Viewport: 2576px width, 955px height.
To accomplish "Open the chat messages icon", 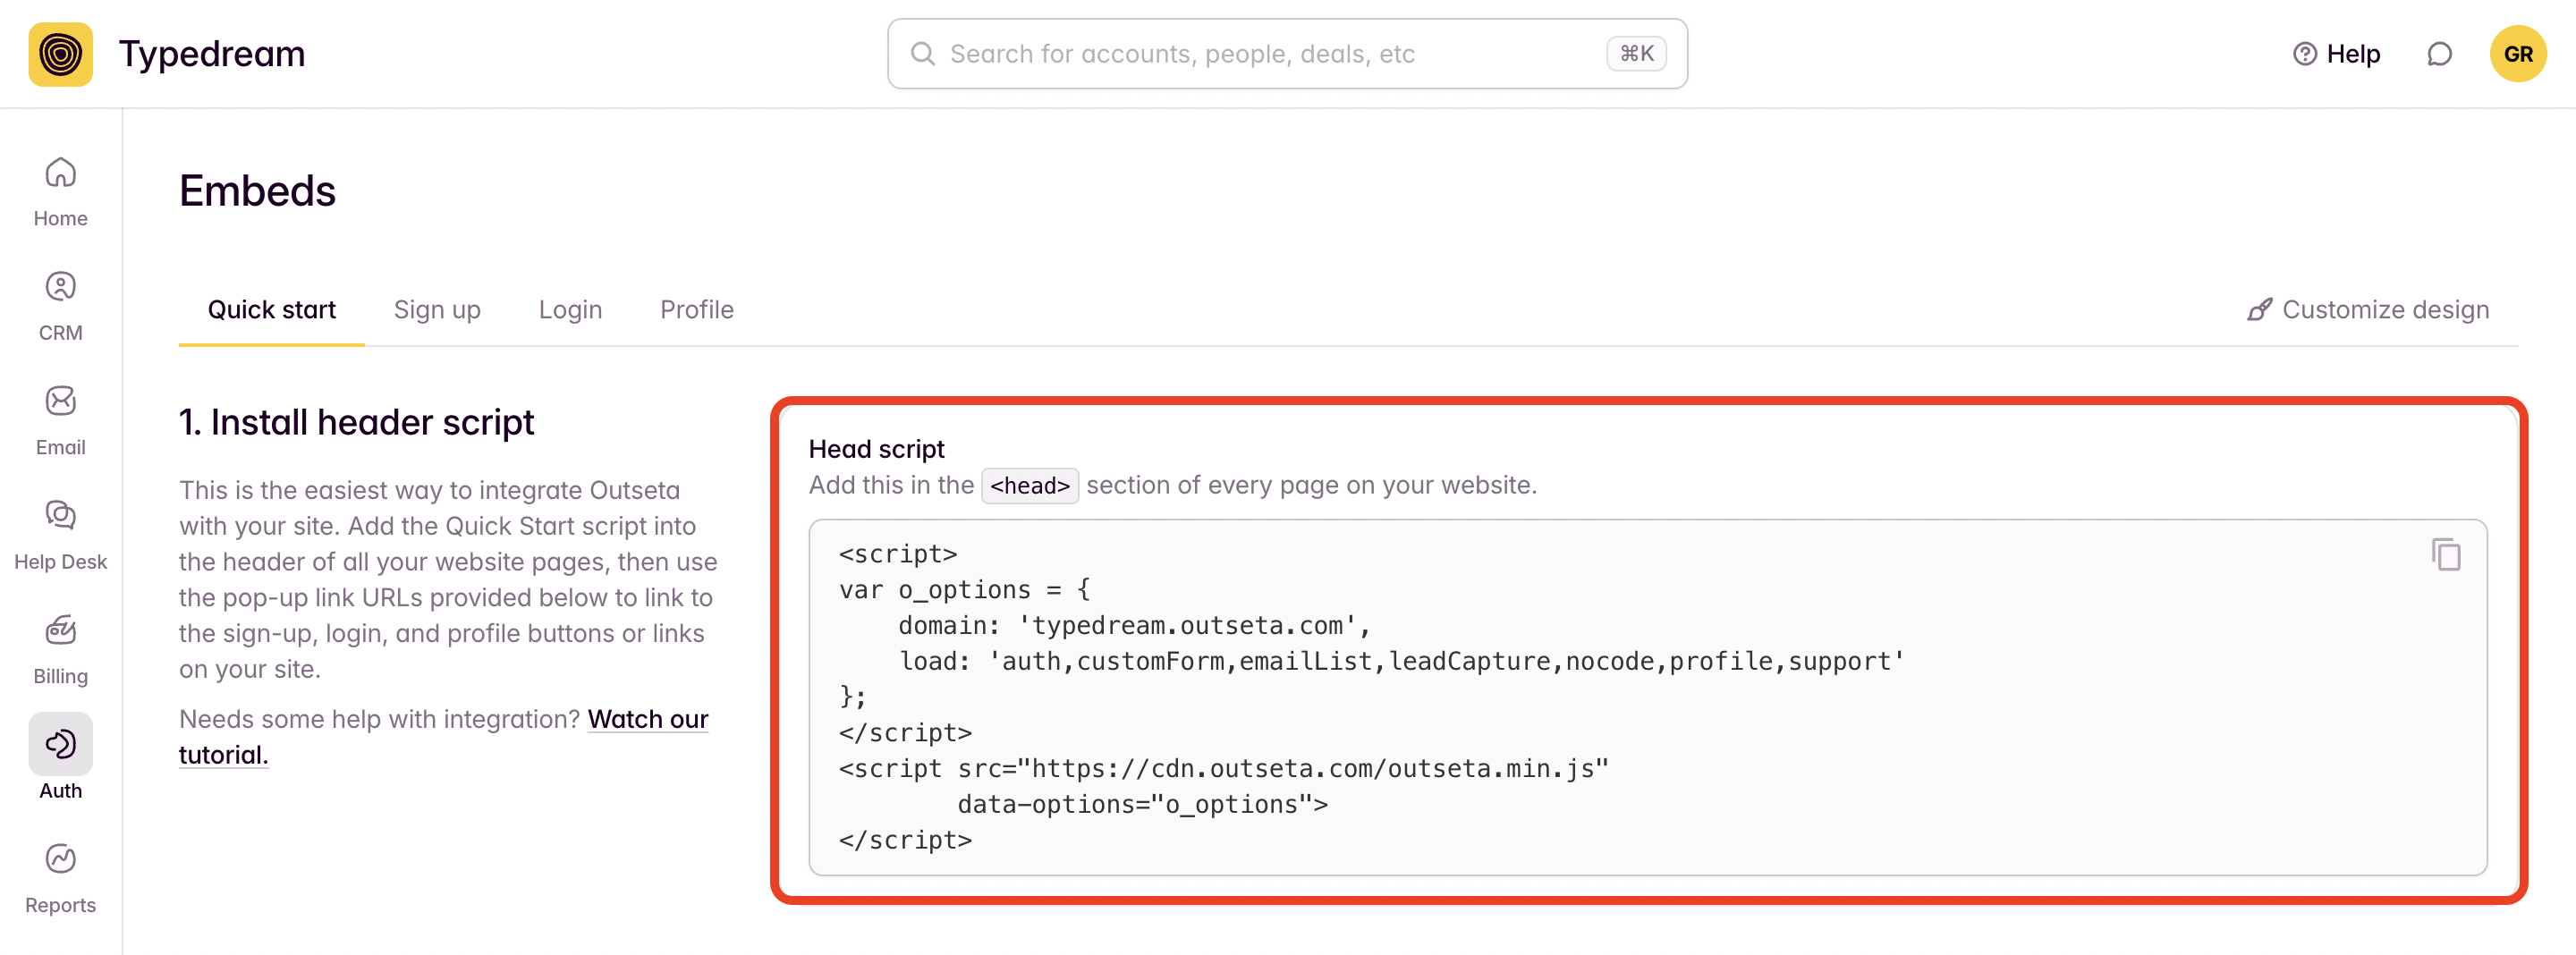I will tap(2439, 54).
